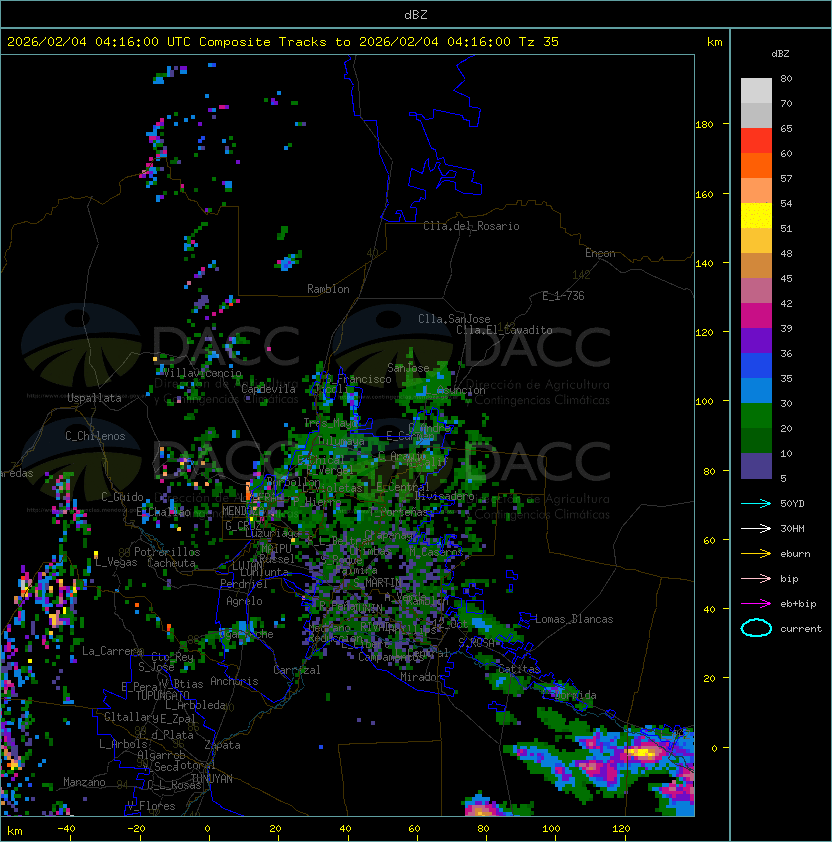The width and height of the screenshot is (832, 842).
Task: Click the white 30HM track arrow
Action: coord(756,528)
